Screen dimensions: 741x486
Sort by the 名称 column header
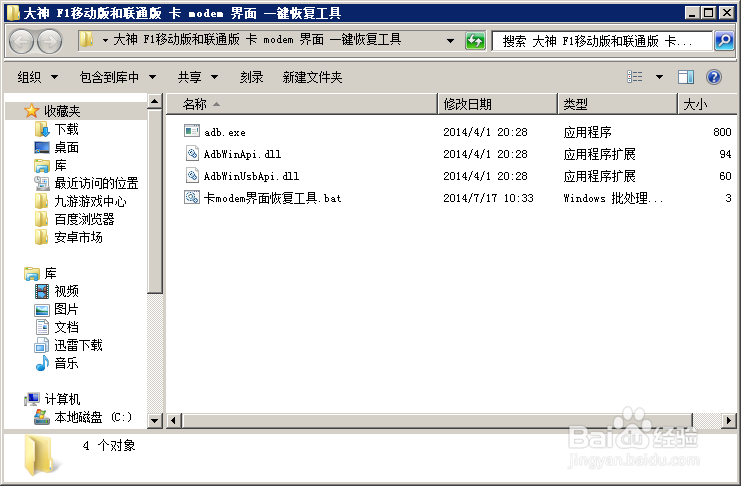click(302, 104)
